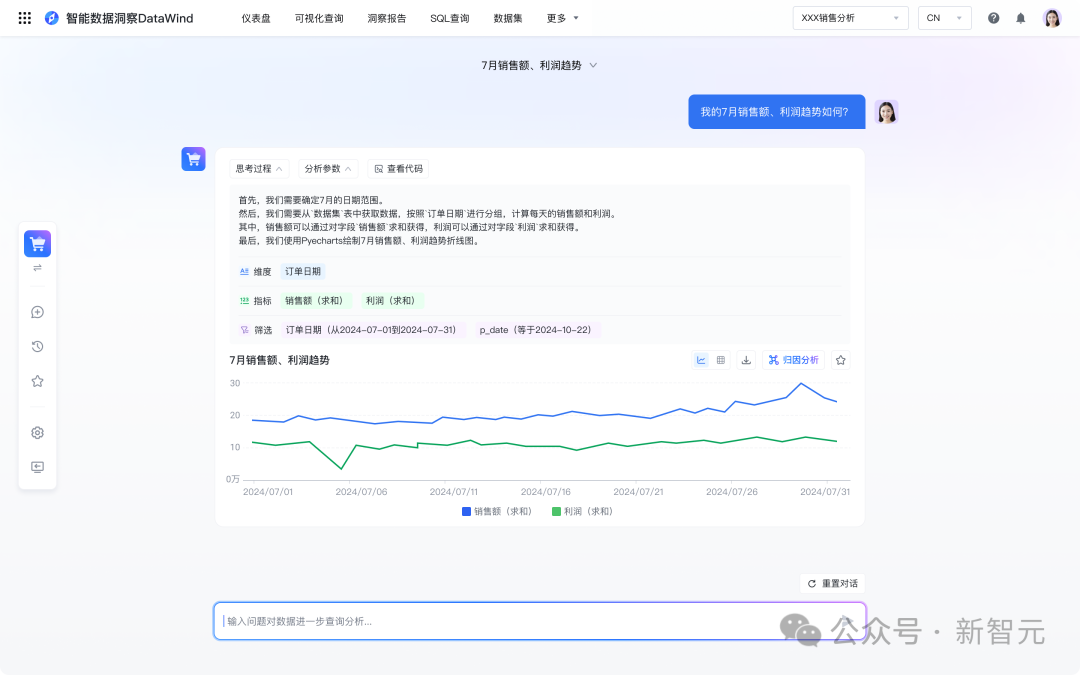The width and height of the screenshot is (1080, 675).
Task: Click 查看代码 button
Action: [398, 169]
